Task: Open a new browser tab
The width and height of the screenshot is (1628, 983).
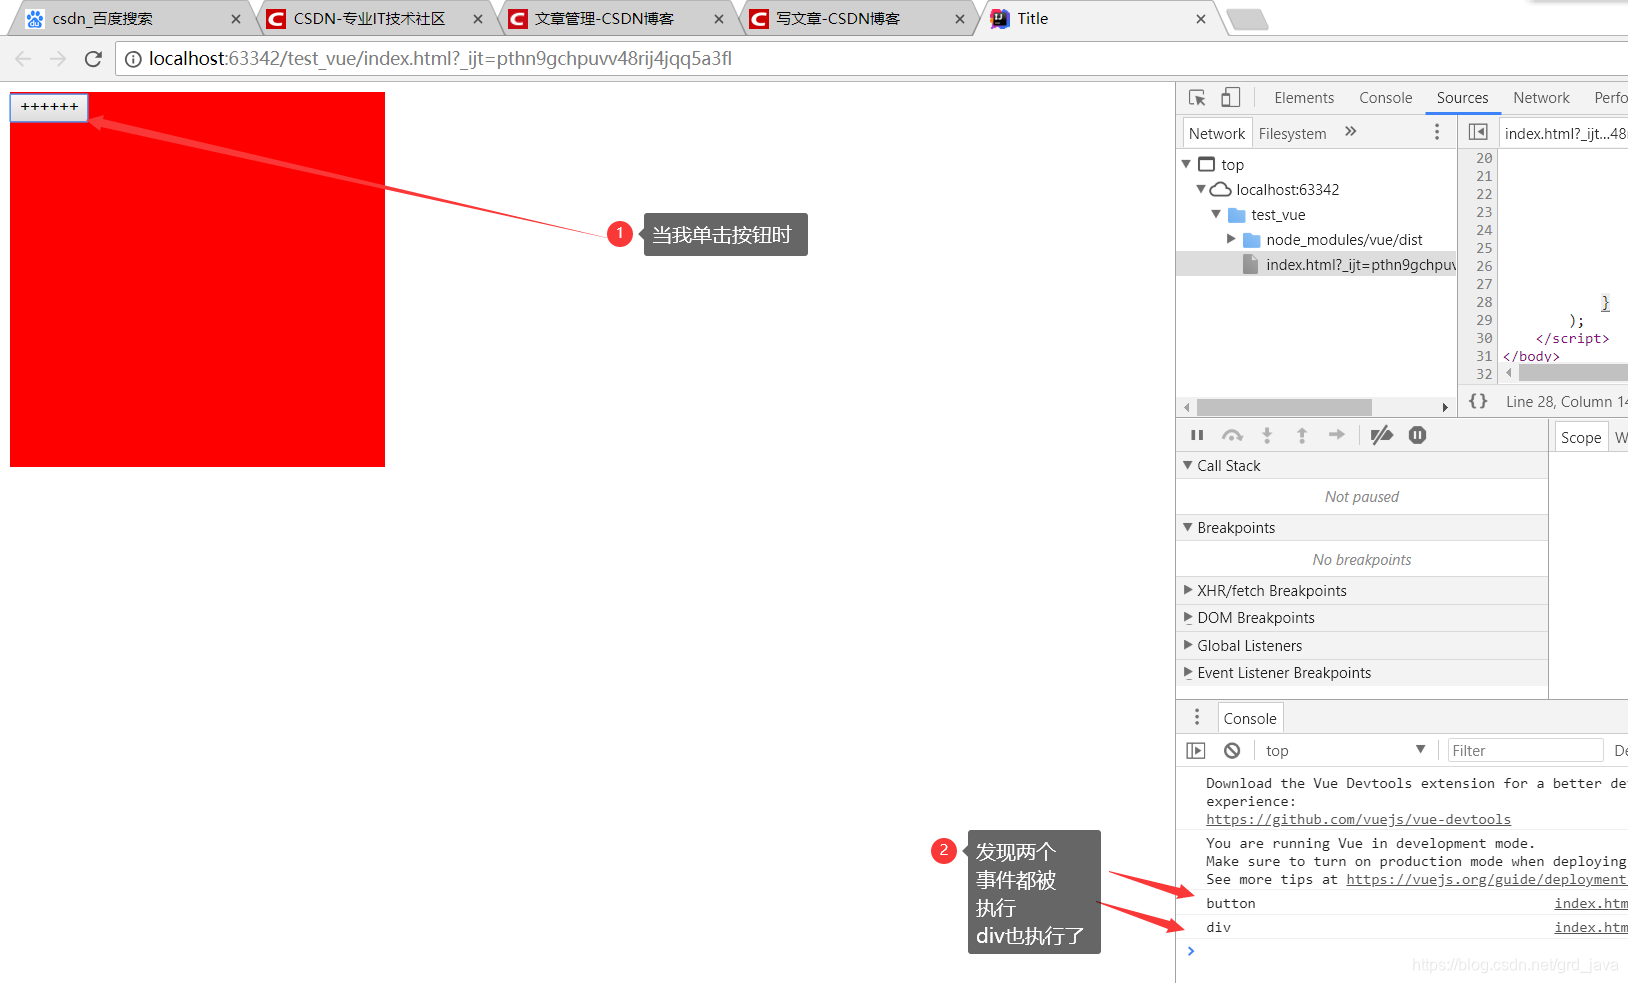Action: (1247, 19)
